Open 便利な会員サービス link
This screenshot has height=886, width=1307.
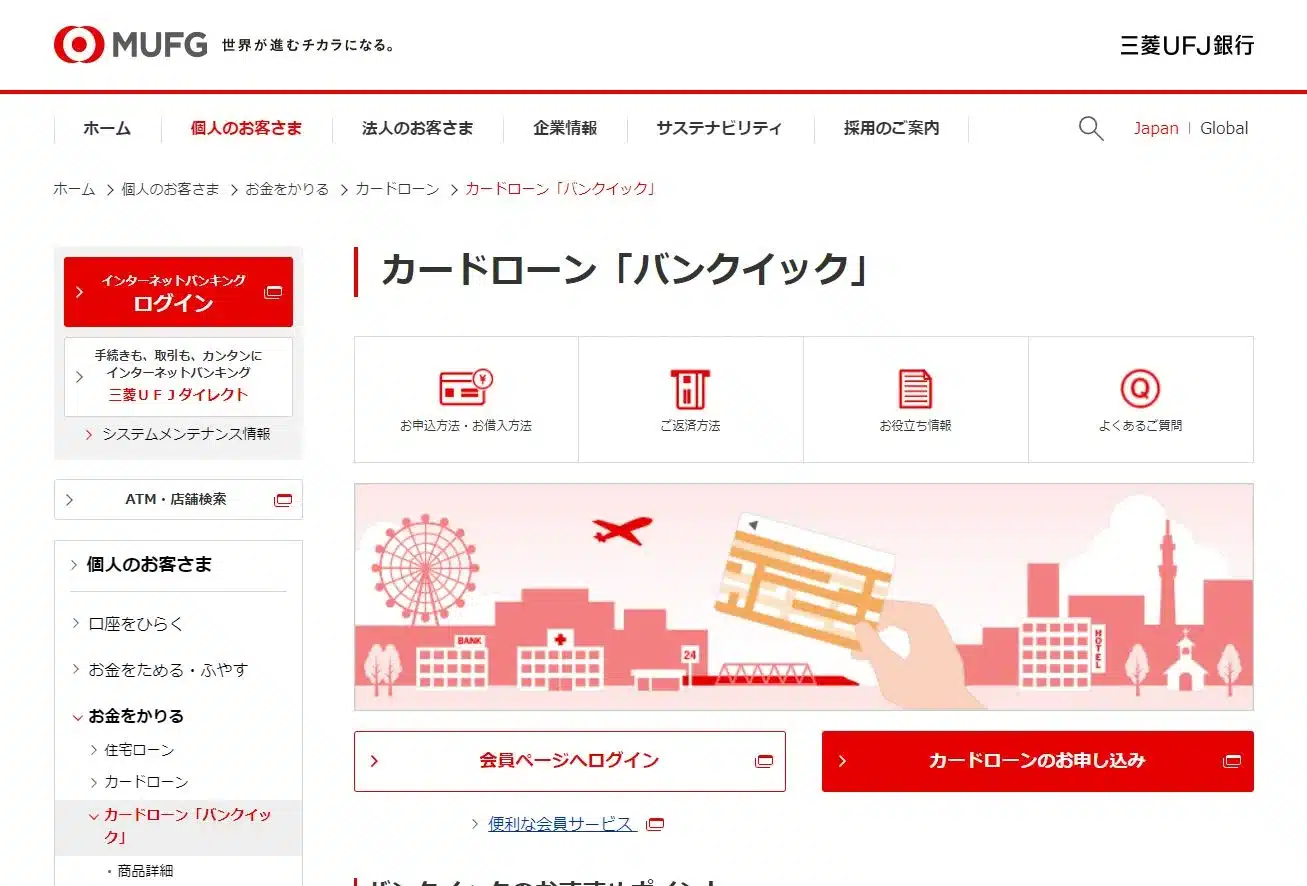pos(562,825)
